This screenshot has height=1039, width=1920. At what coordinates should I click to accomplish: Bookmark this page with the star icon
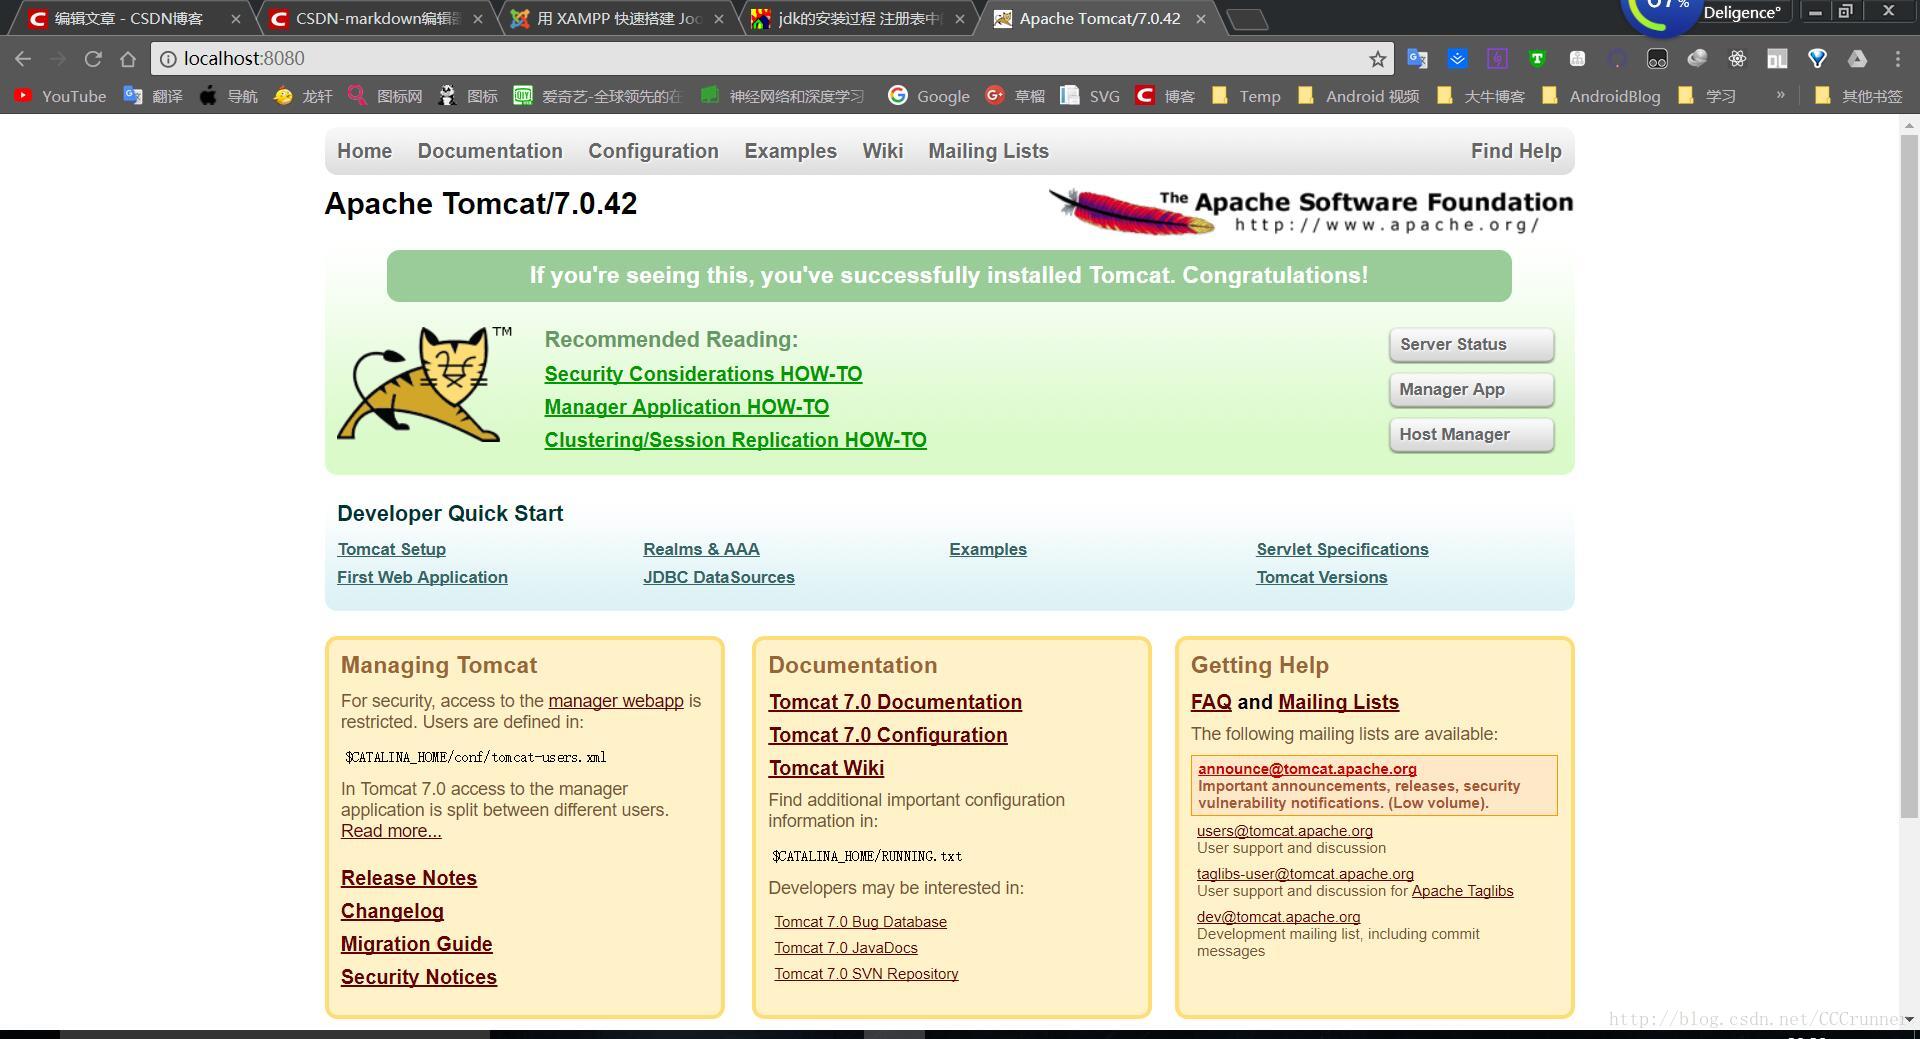click(1378, 59)
